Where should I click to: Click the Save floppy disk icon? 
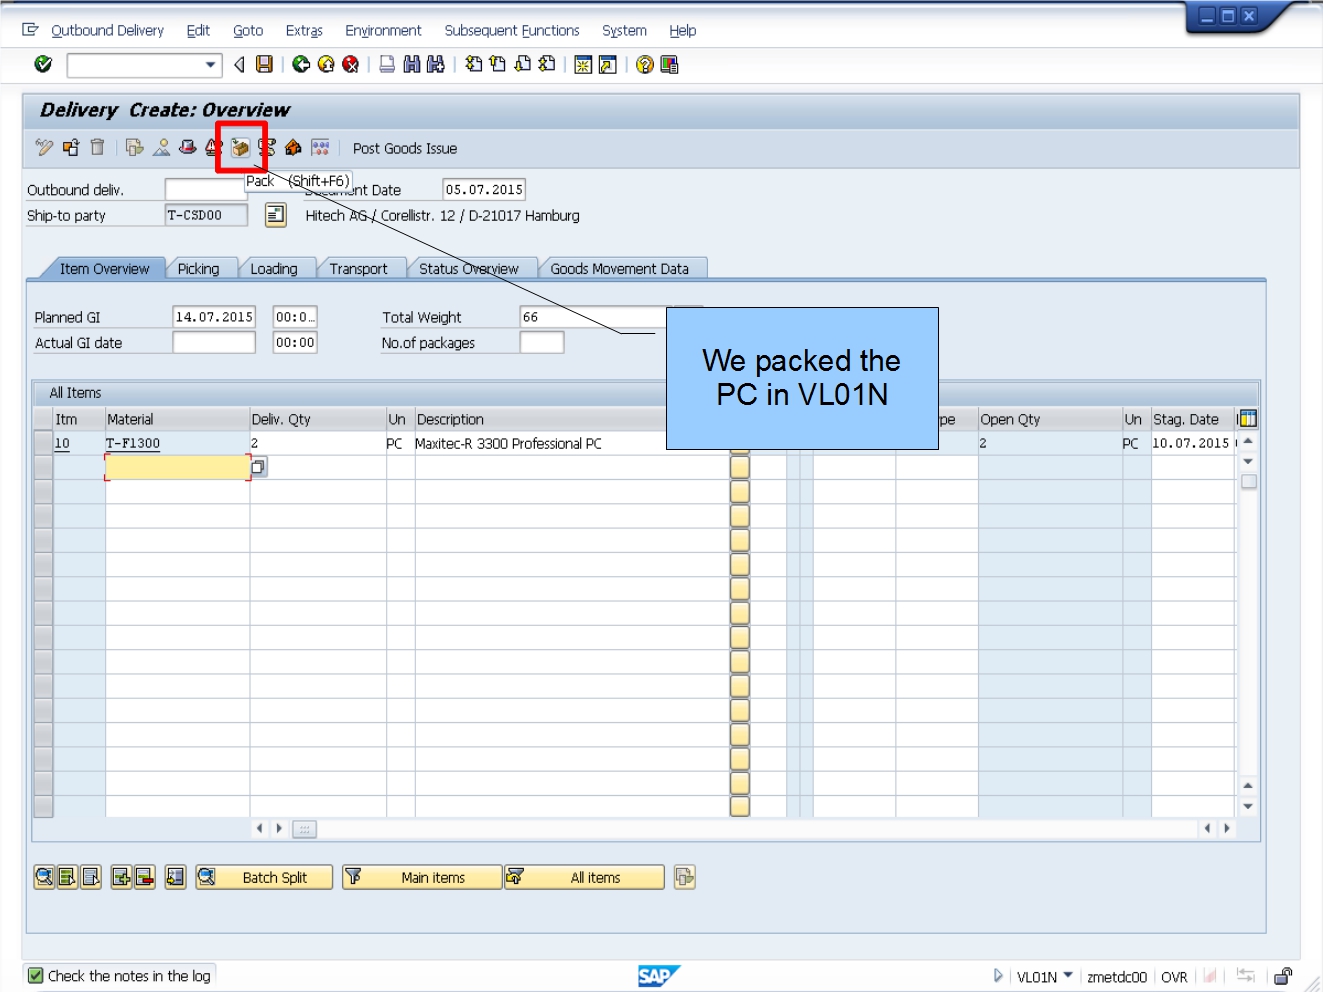(264, 64)
